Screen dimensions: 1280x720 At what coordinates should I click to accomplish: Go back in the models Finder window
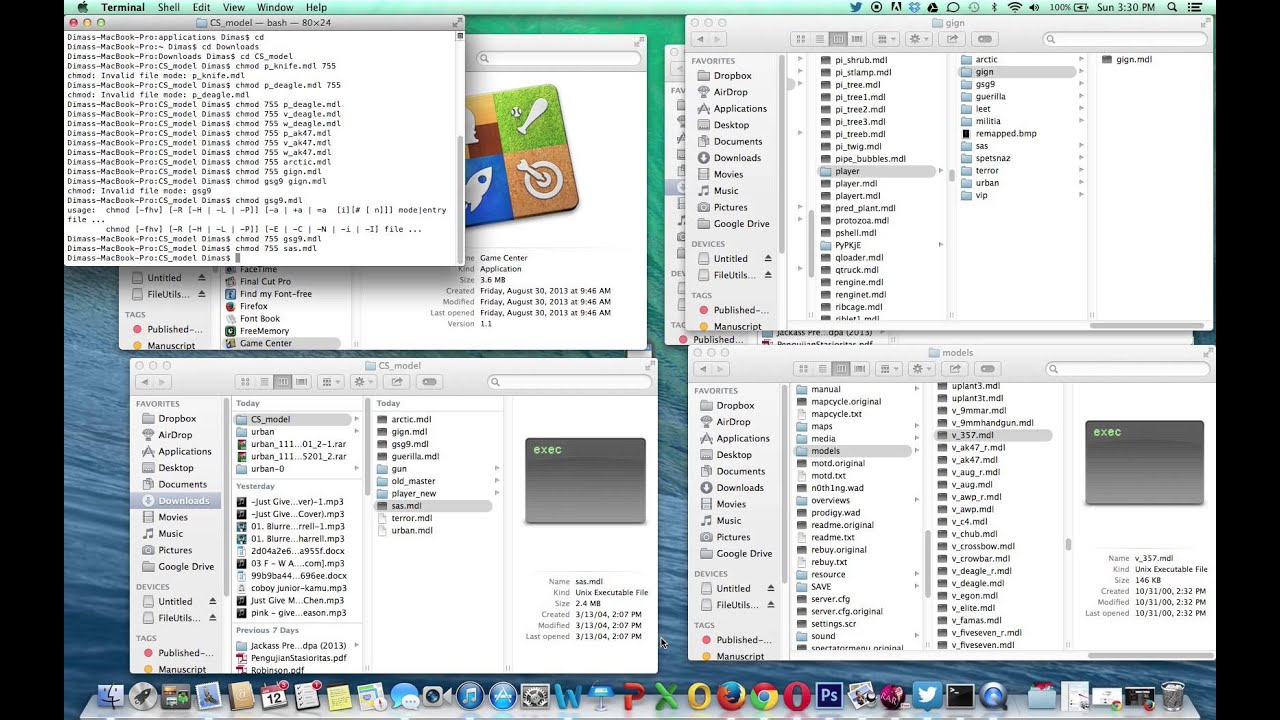[704, 369]
